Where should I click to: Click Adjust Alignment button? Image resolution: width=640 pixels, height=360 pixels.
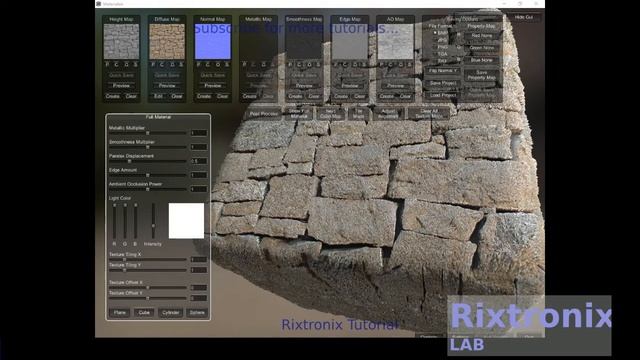click(388, 114)
